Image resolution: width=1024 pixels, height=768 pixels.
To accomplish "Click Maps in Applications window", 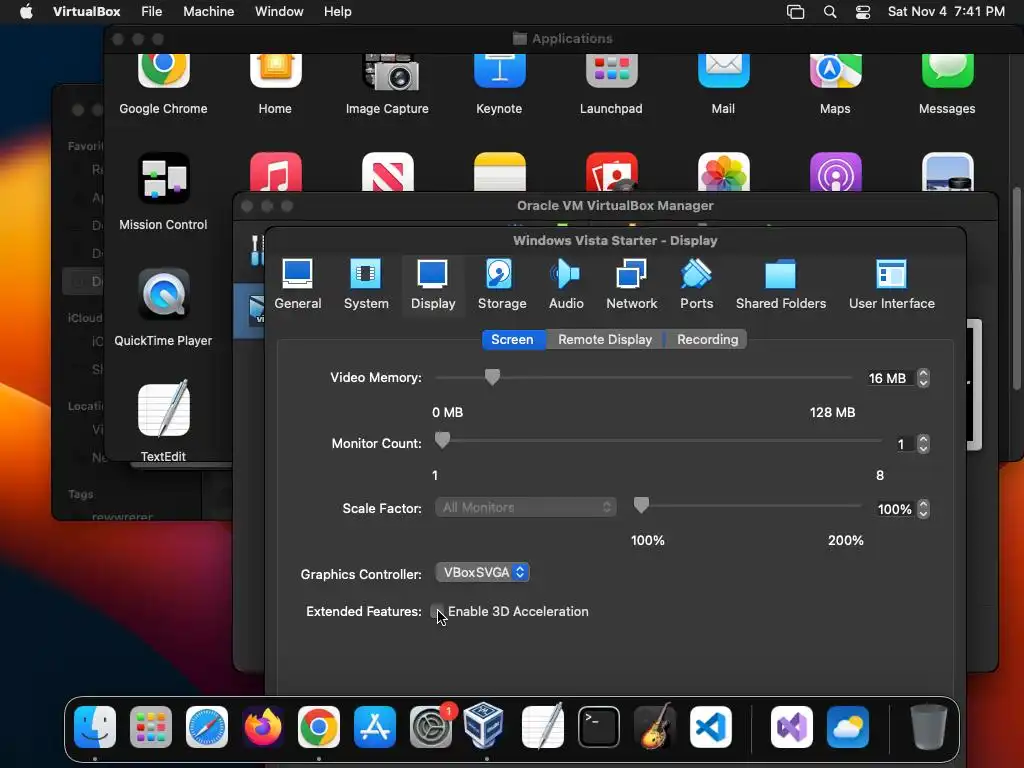I will click(835, 85).
